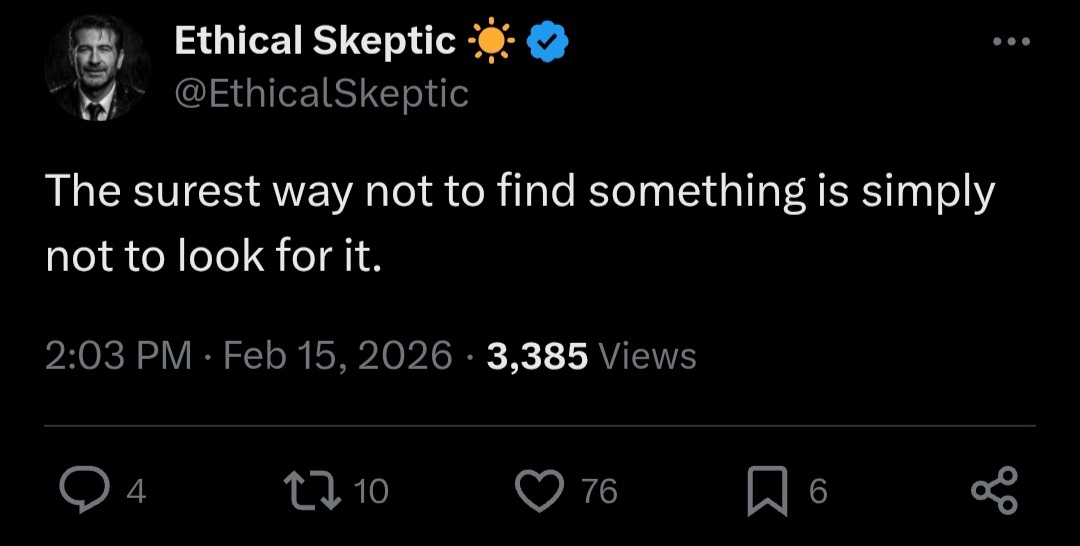Open the Ethical Skeptic profile photo
This screenshot has width=1080, height=546.
click(97, 70)
